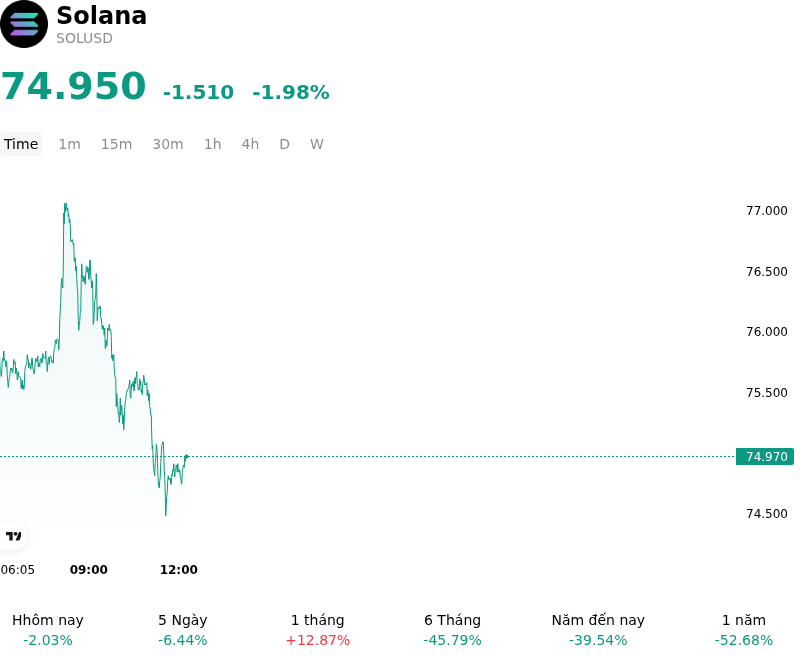Screen dimensions: 800x660
Task: Click the 12:00 time axis marker
Action: click(179, 570)
